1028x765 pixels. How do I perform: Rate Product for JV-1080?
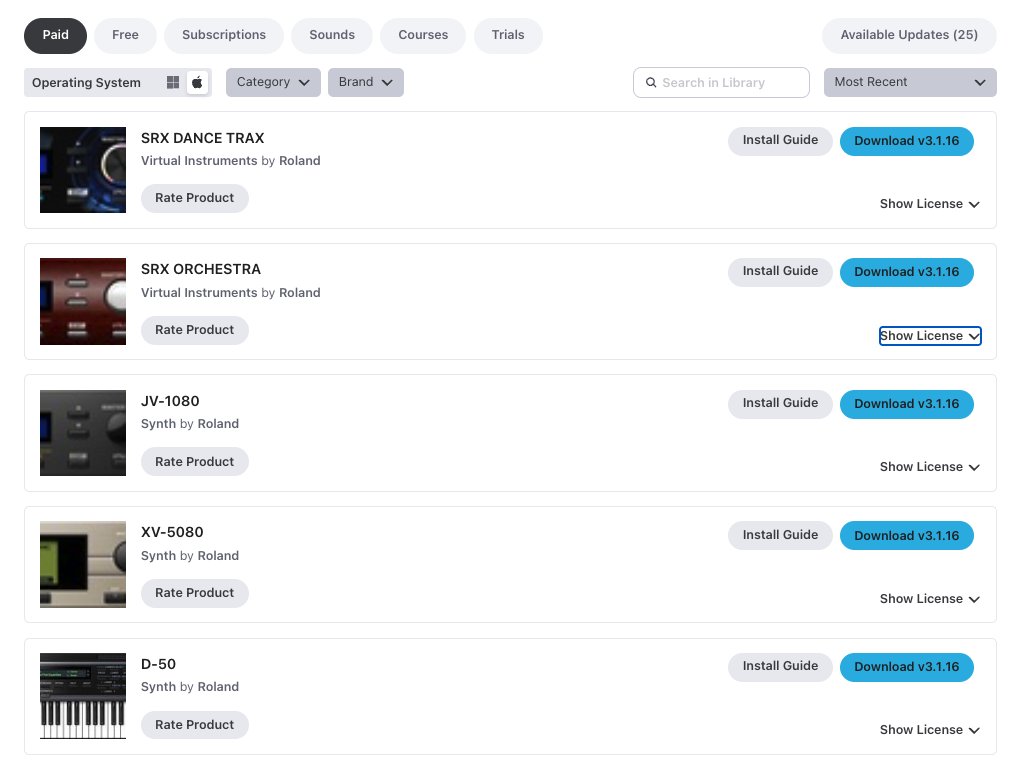pos(195,461)
